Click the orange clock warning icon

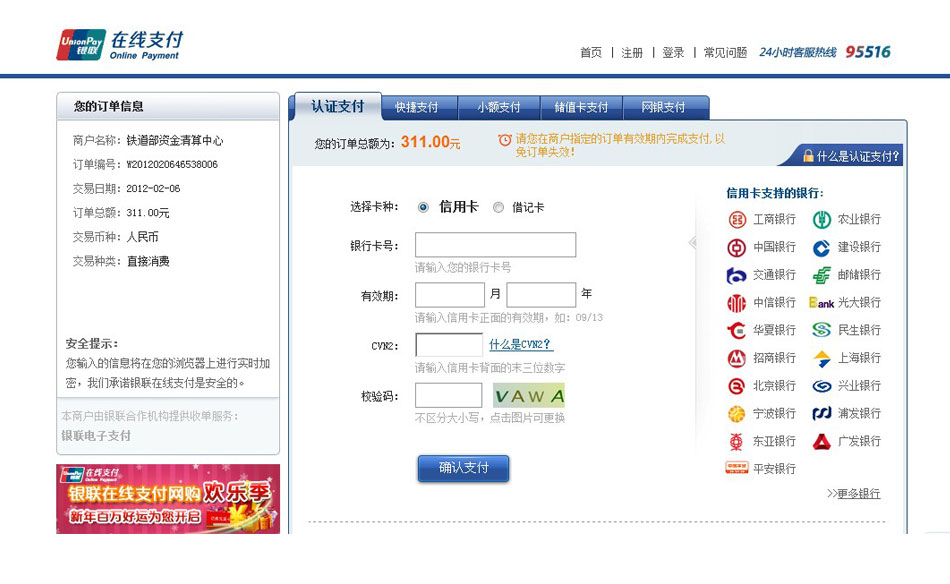pos(505,140)
